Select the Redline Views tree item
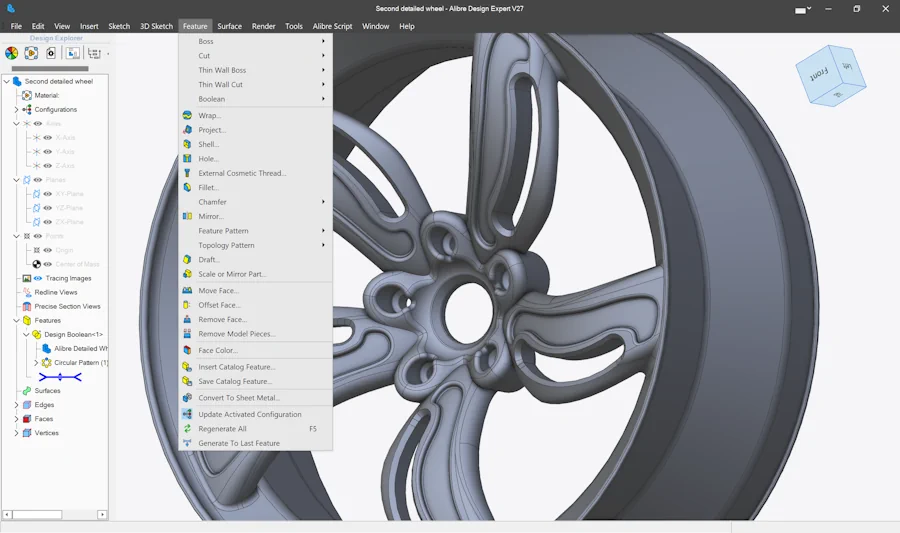900x533 pixels. tap(56, 292)
